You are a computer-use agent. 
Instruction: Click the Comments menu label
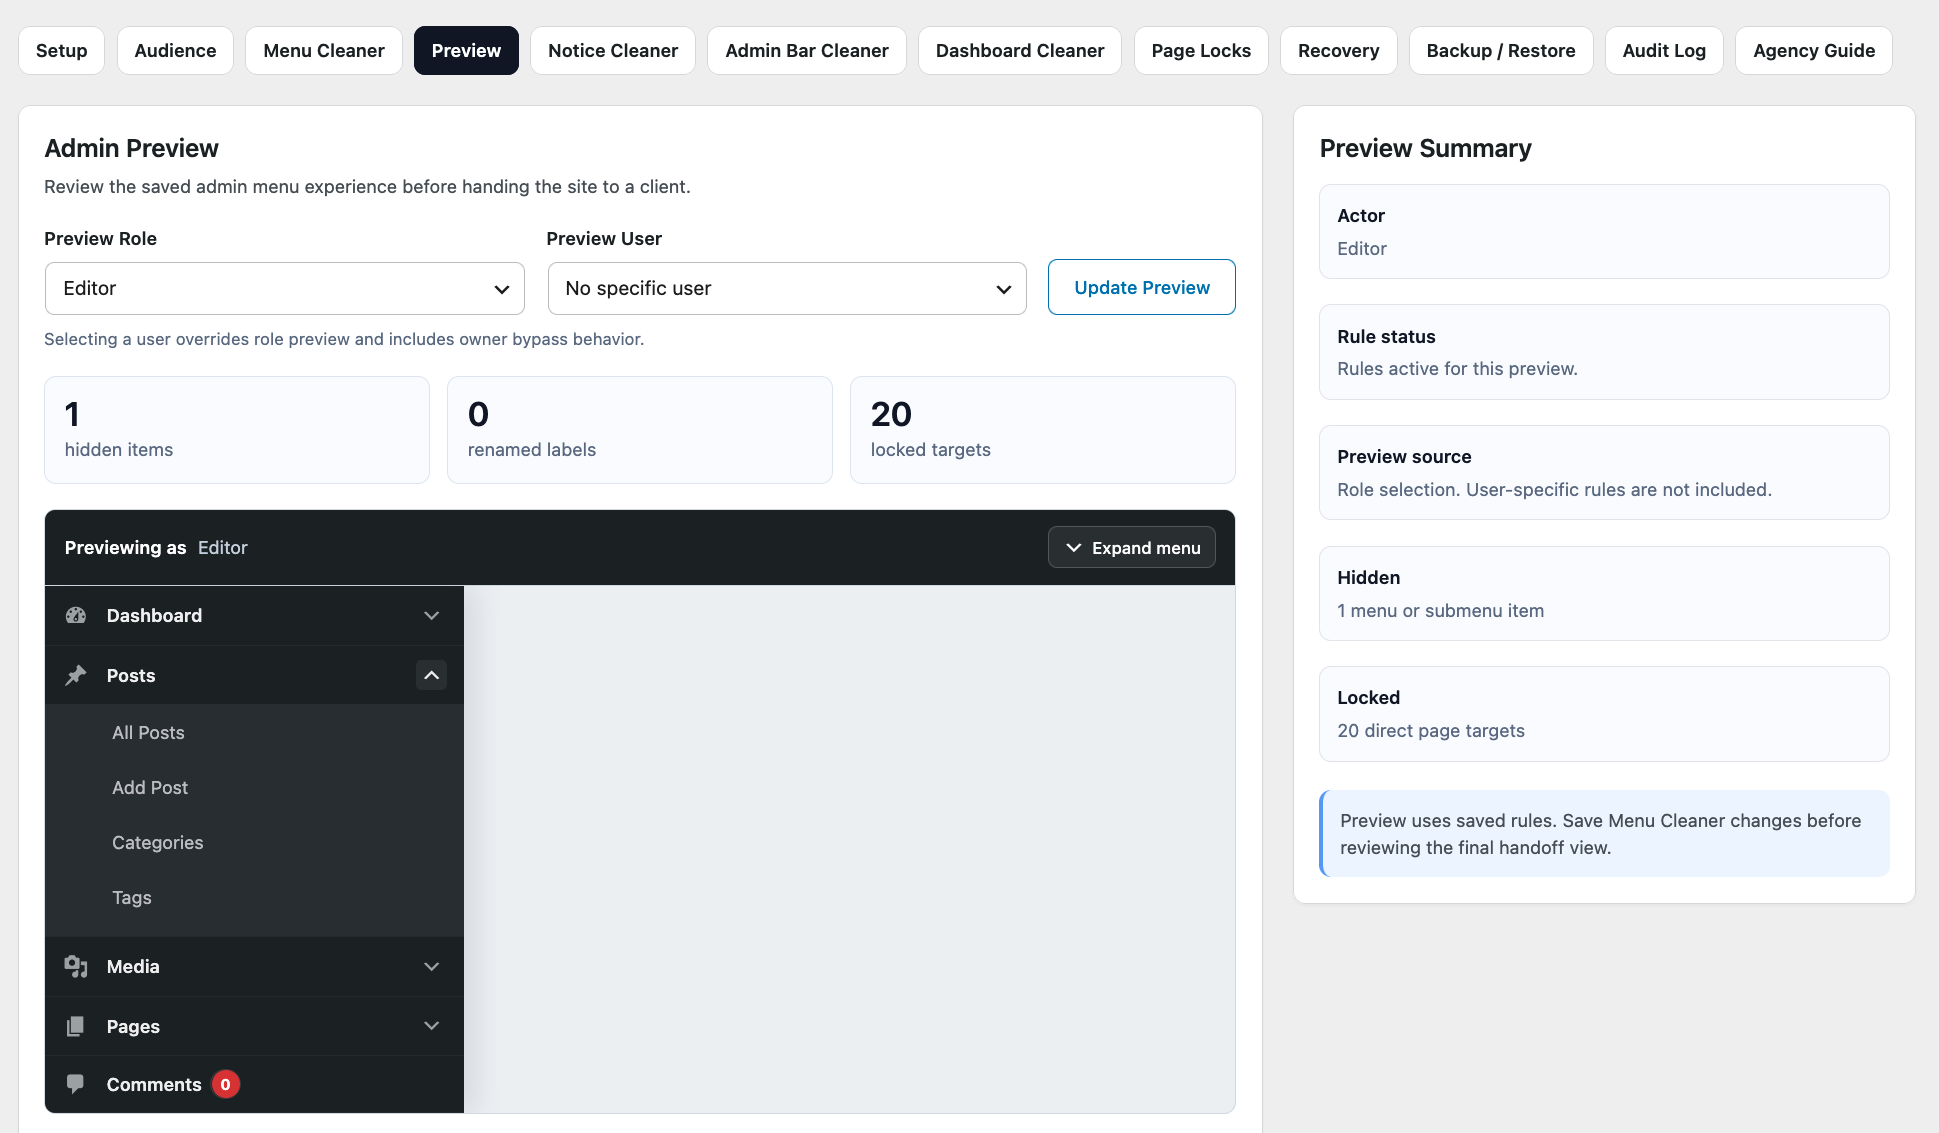pyautogui.click(x=154, y=1084)
